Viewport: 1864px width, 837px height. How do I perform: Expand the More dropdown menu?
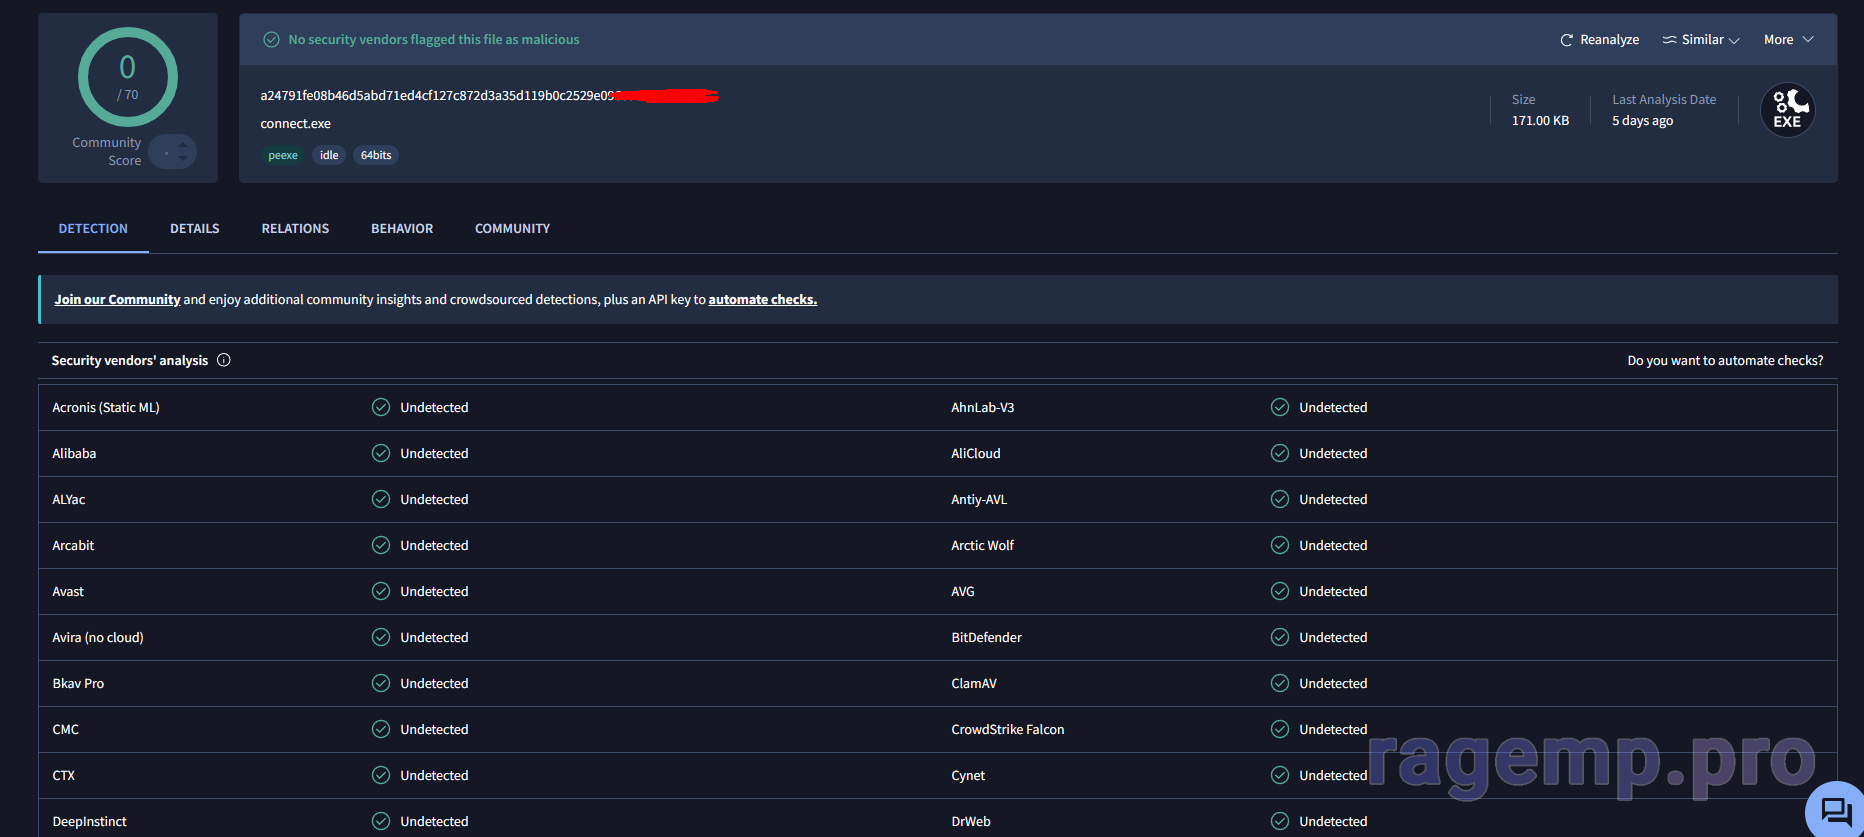(1788, 40)
